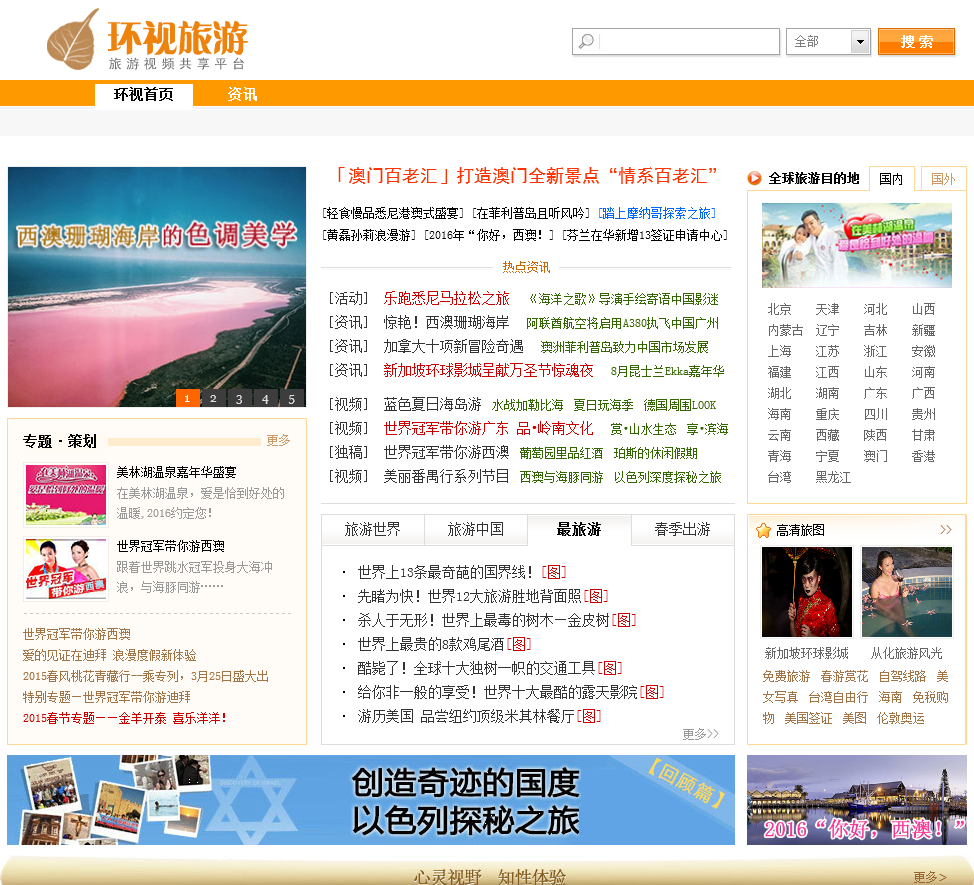Select 黑龙江 in the destination list
This screenshot has height=885, width=974.
(833, 478)
